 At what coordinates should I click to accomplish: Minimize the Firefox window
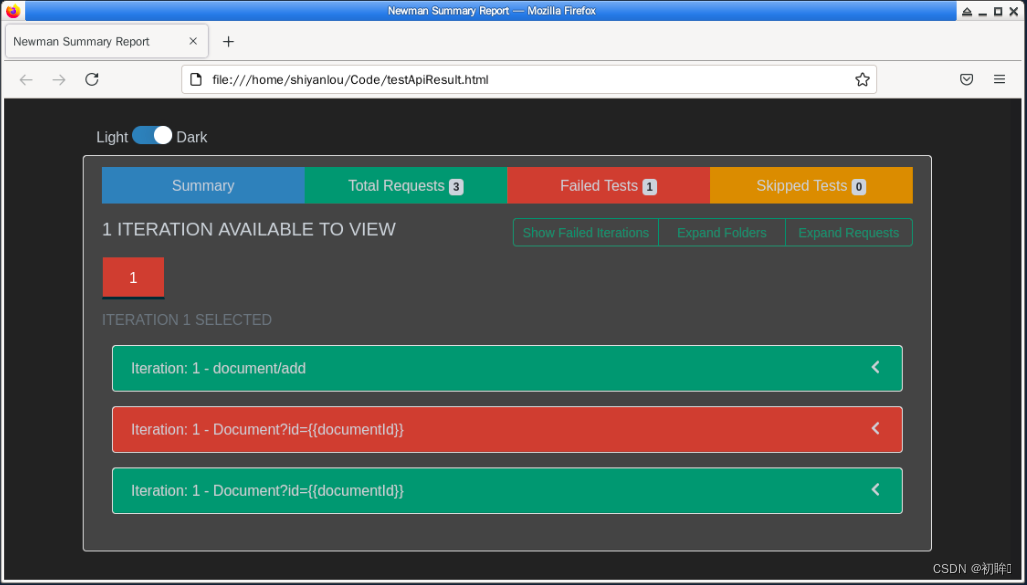point(982,11)
